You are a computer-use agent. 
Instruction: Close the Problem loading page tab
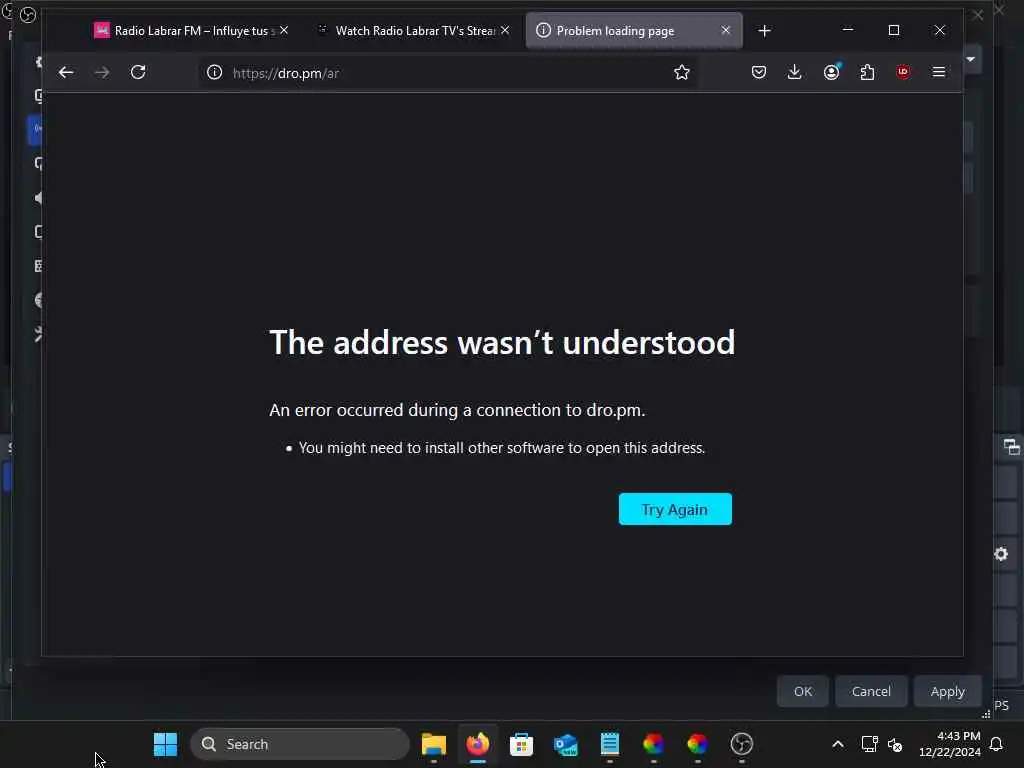726,30
